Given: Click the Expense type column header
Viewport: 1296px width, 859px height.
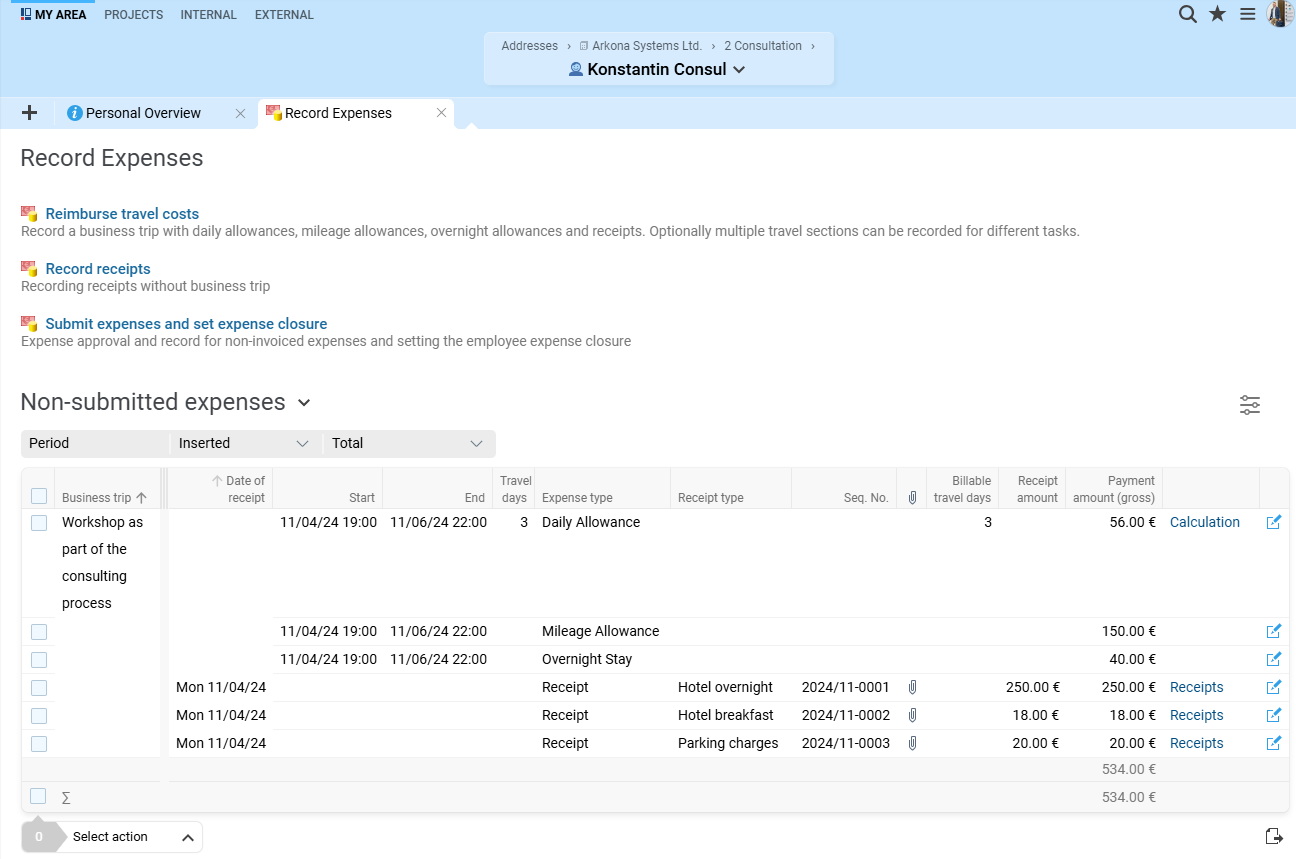Looking at the screenshot, I should [577, 497].
